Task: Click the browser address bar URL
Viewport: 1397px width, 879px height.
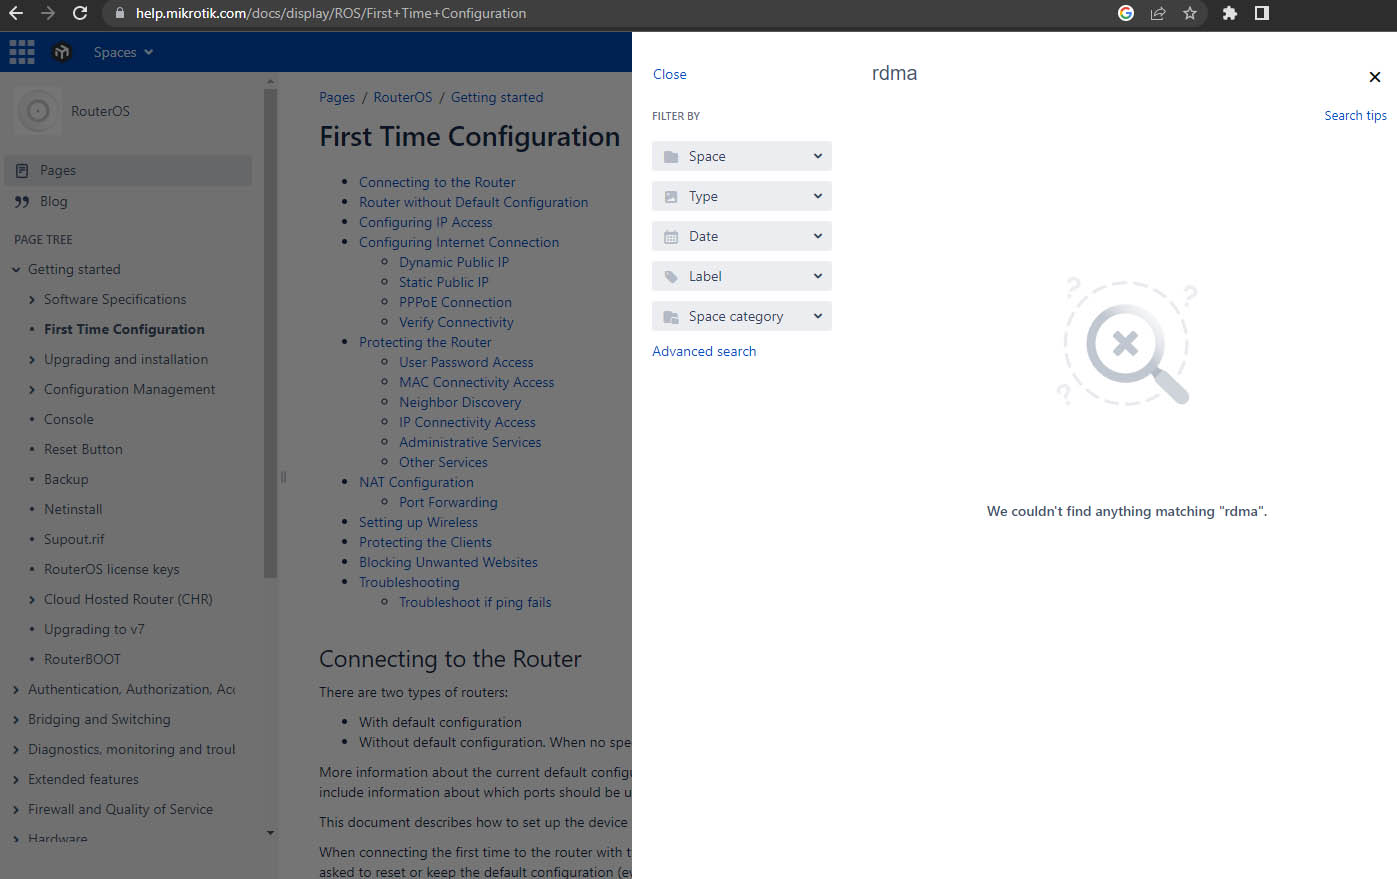Action: tap(331, 14)
